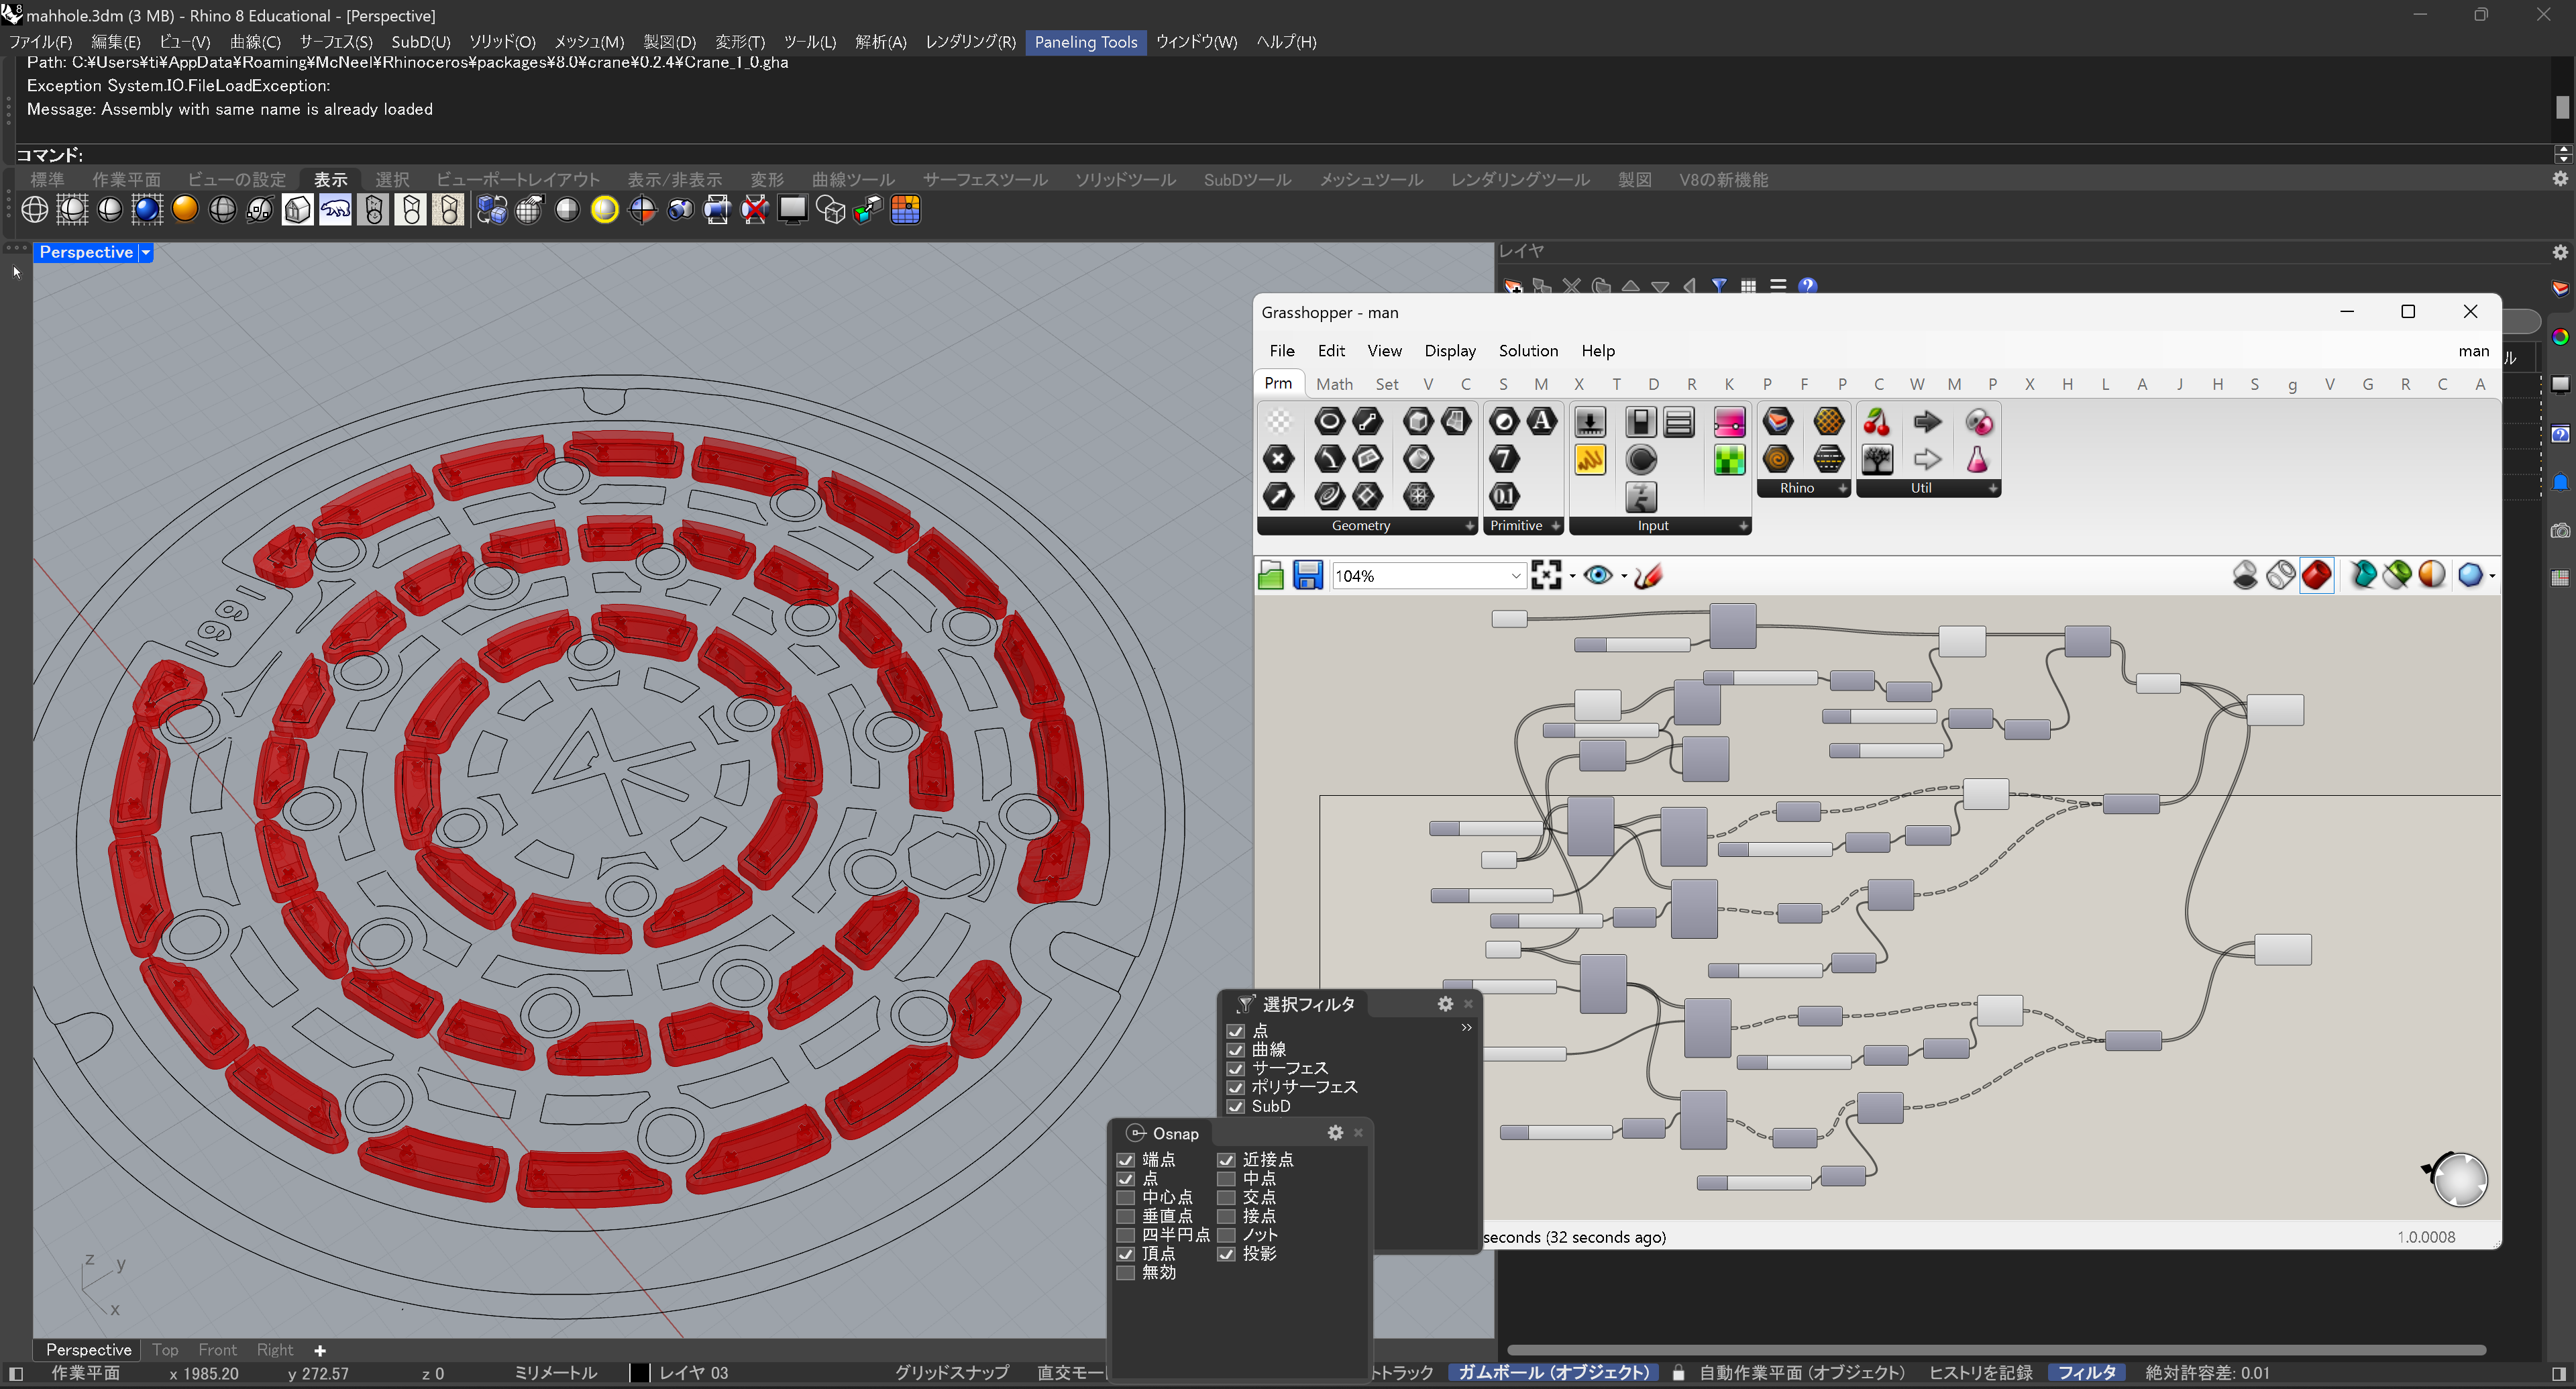2576x1389 pixels.
Task: Click the blue ghosted sphere display icon
Action: click(147, 210)
